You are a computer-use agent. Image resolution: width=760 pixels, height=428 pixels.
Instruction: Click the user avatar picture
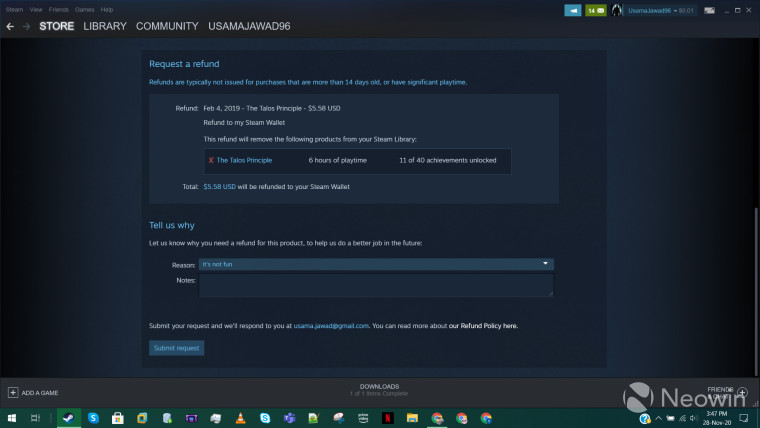617,10
